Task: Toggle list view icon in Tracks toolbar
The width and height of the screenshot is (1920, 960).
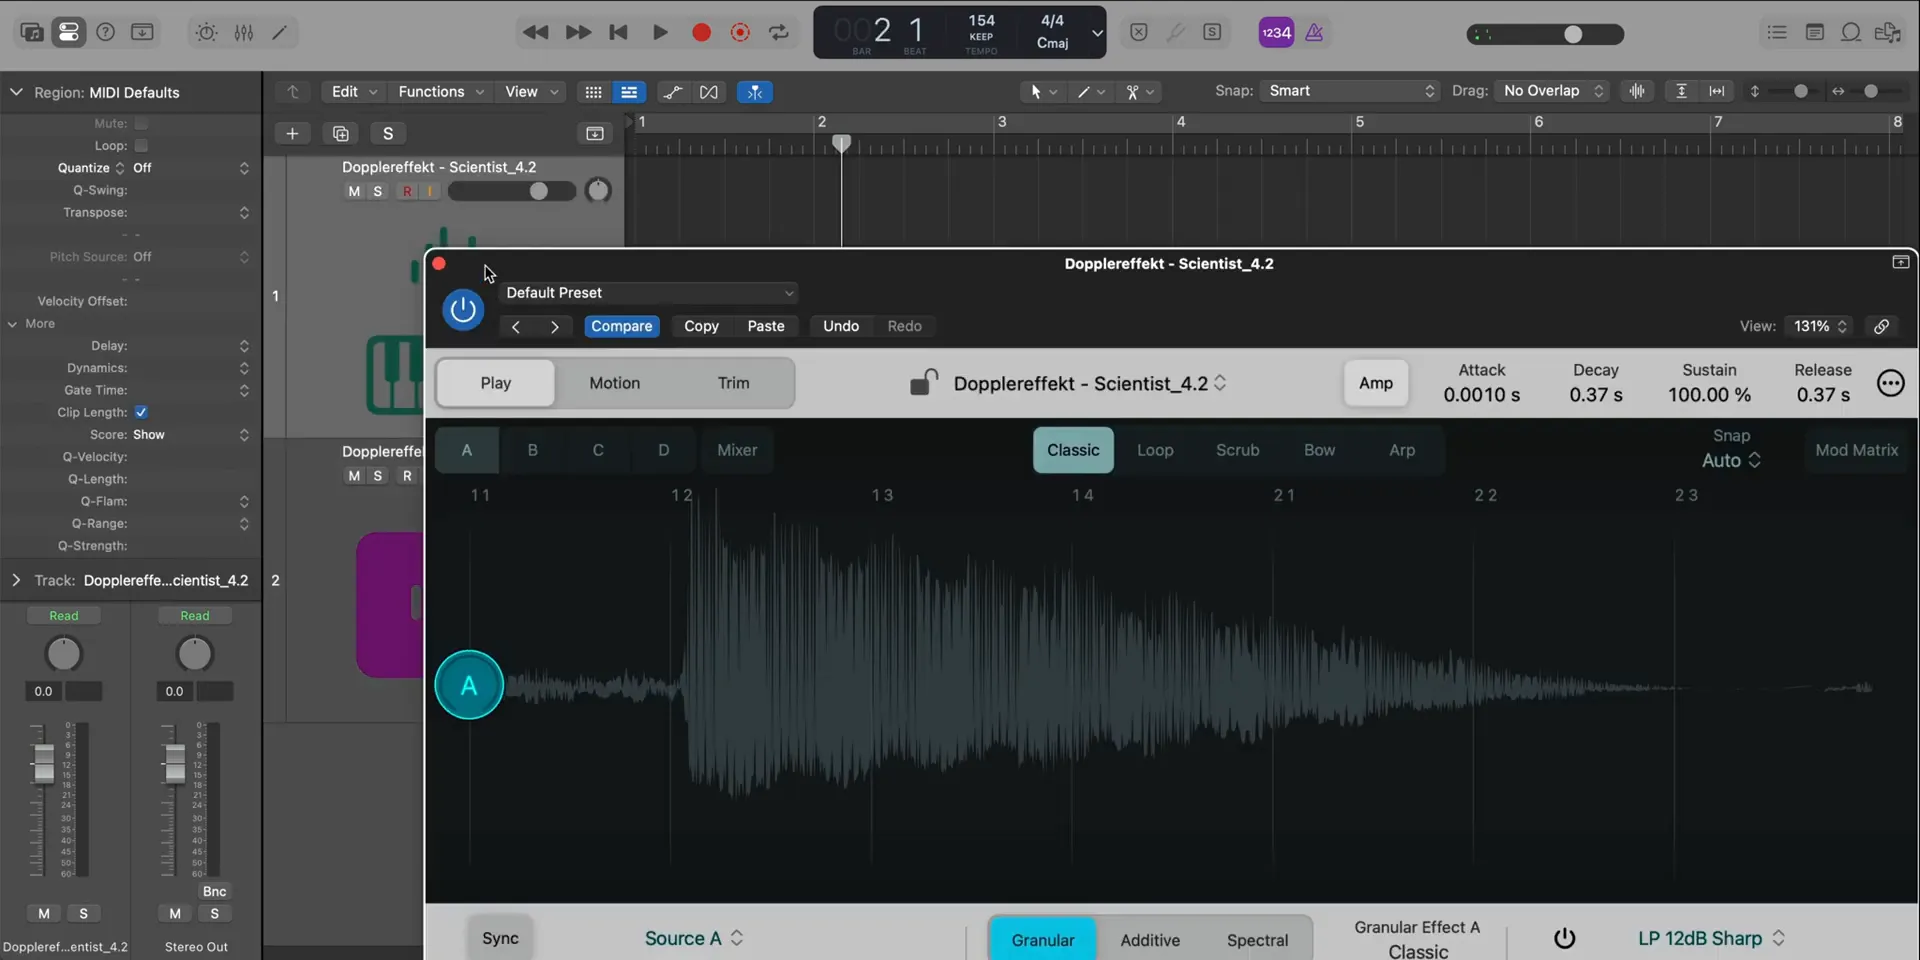Action: [x=629, y=92]
